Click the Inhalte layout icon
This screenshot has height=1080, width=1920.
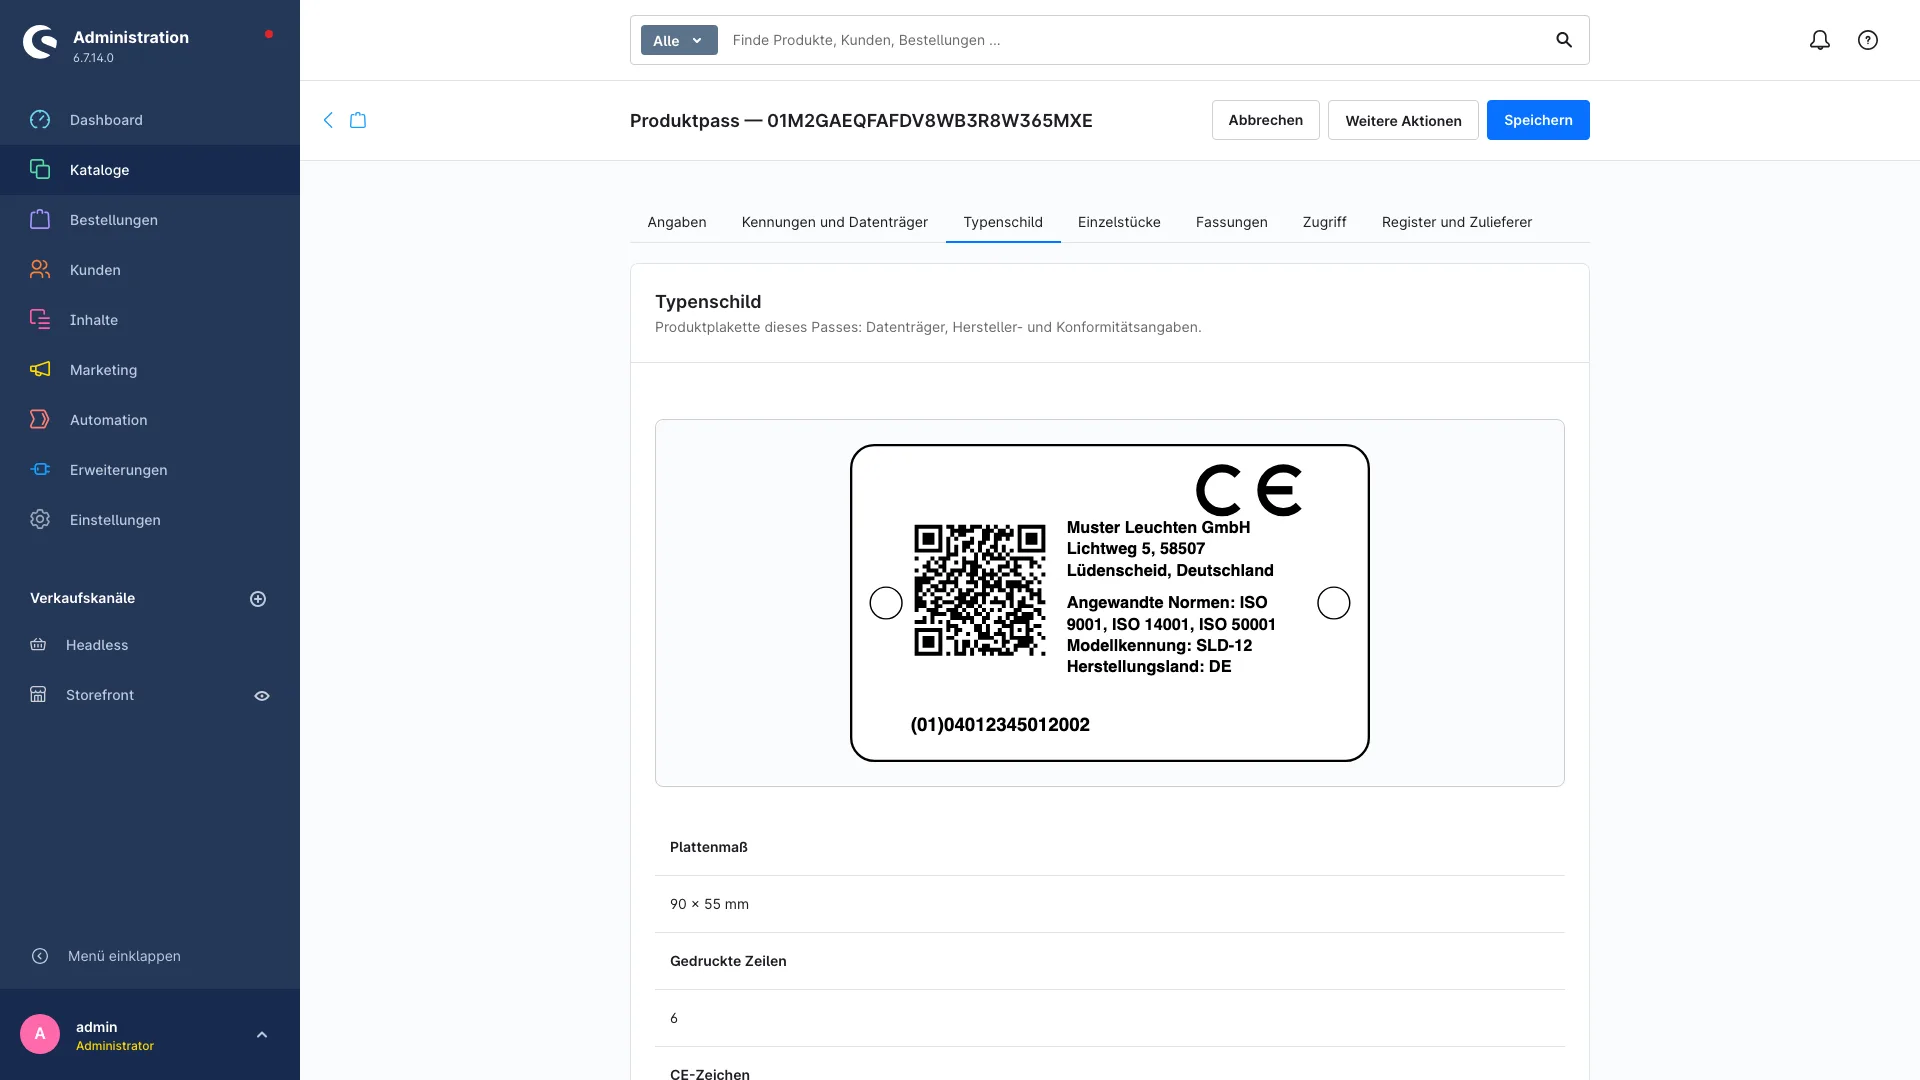coord(40,320)
